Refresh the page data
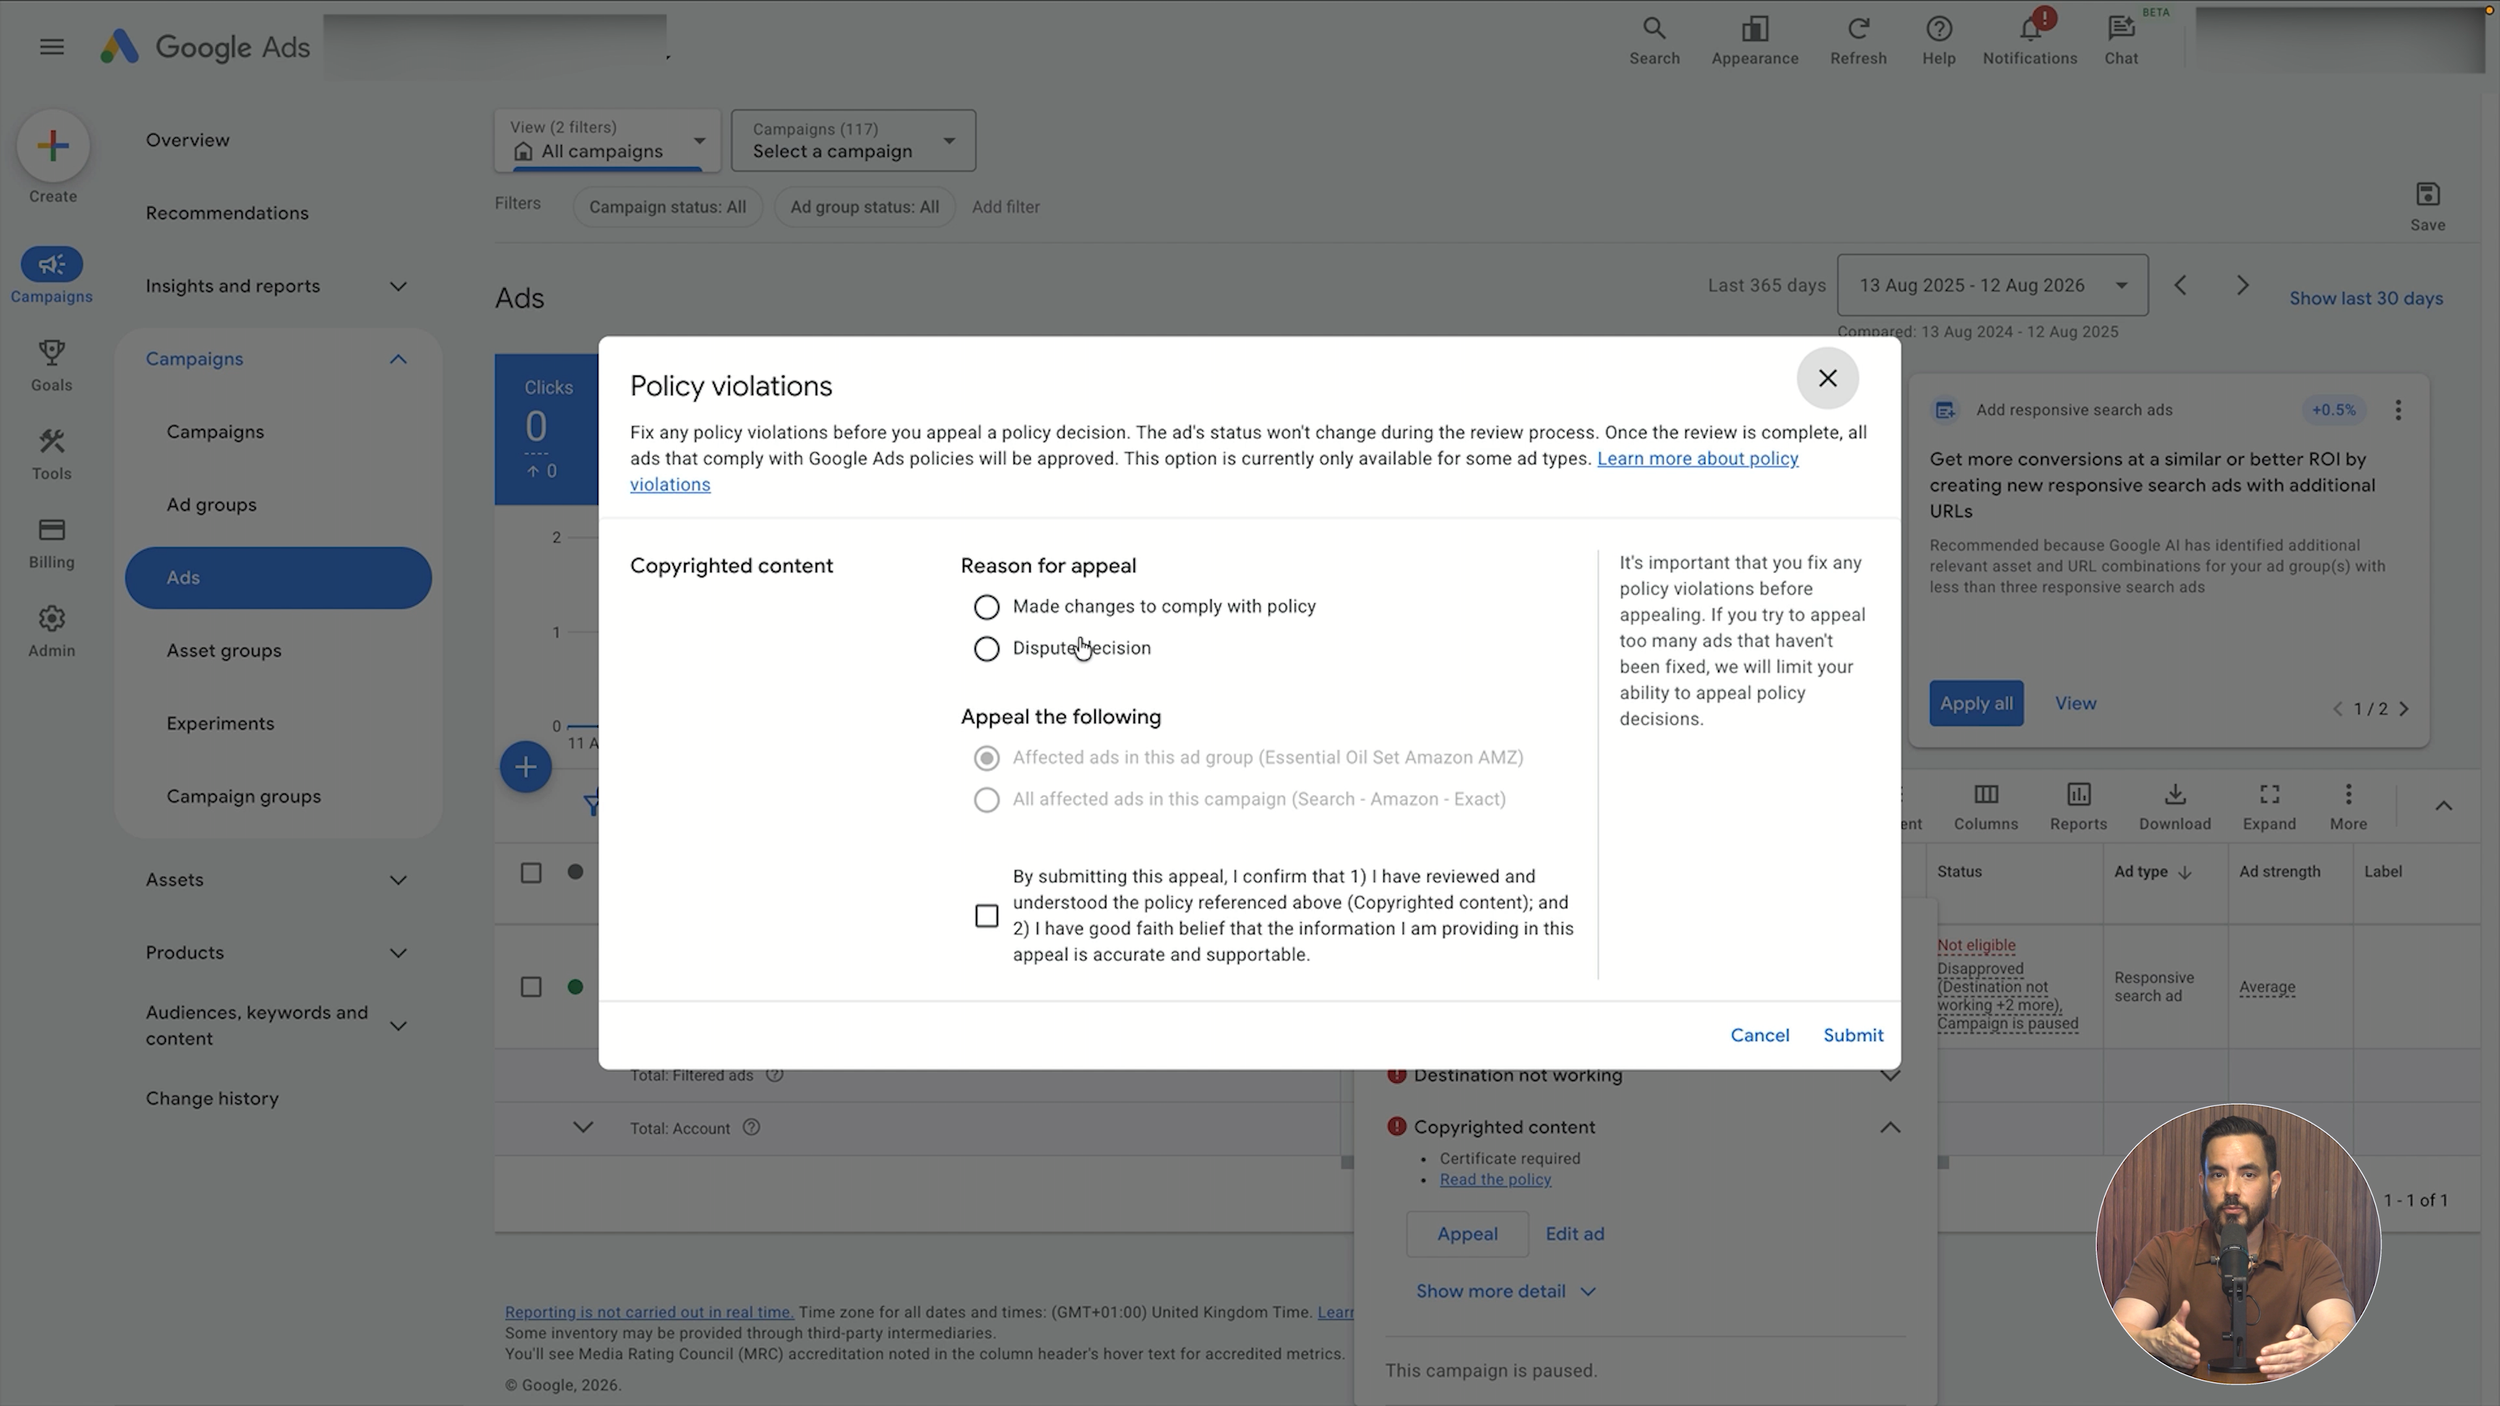This screenshot has height=1406, width=2500. (1858, 41)
